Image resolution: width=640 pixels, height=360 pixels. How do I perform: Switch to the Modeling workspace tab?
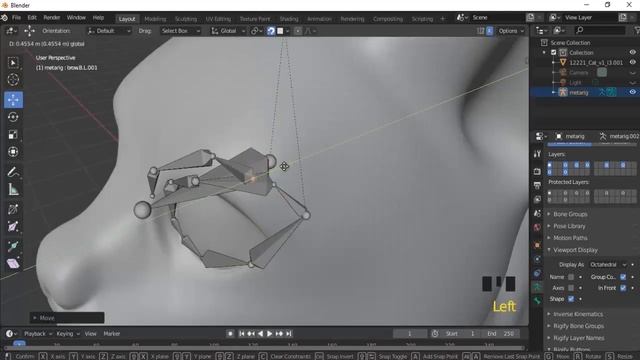click(155, 19)
